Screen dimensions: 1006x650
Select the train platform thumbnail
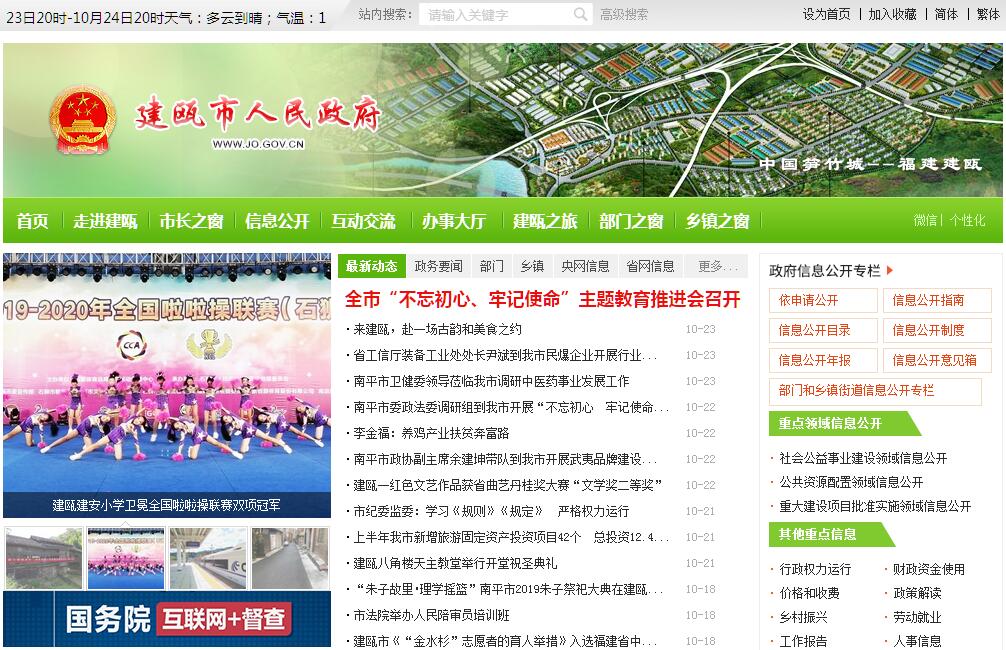(208, 558)
